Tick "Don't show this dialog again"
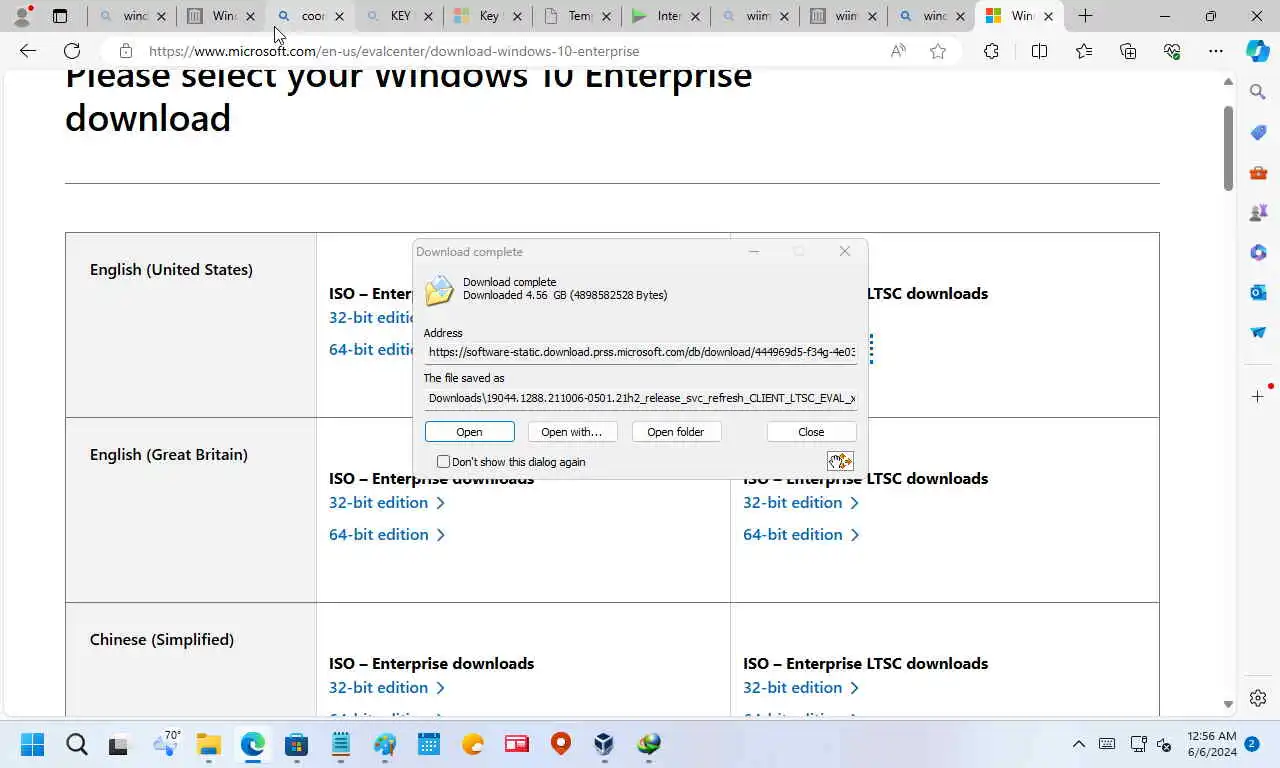 coord(443,462)
